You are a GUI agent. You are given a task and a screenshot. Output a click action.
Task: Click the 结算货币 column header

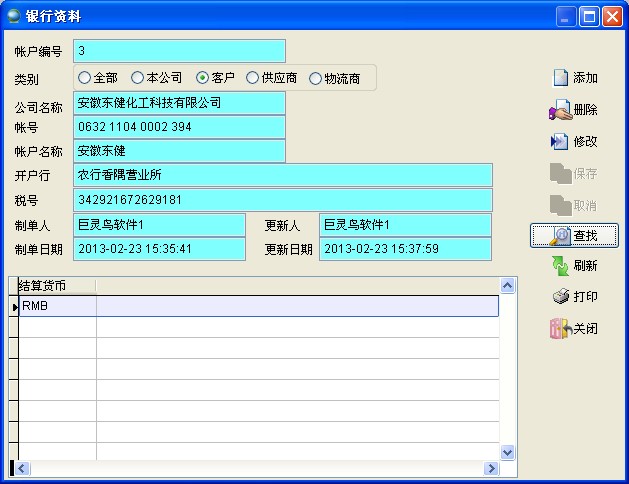point(56,286)
